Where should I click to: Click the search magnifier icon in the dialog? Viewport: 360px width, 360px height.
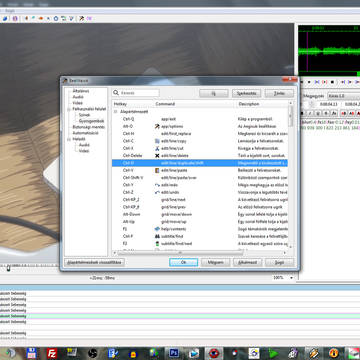click(x=116, y=93)
